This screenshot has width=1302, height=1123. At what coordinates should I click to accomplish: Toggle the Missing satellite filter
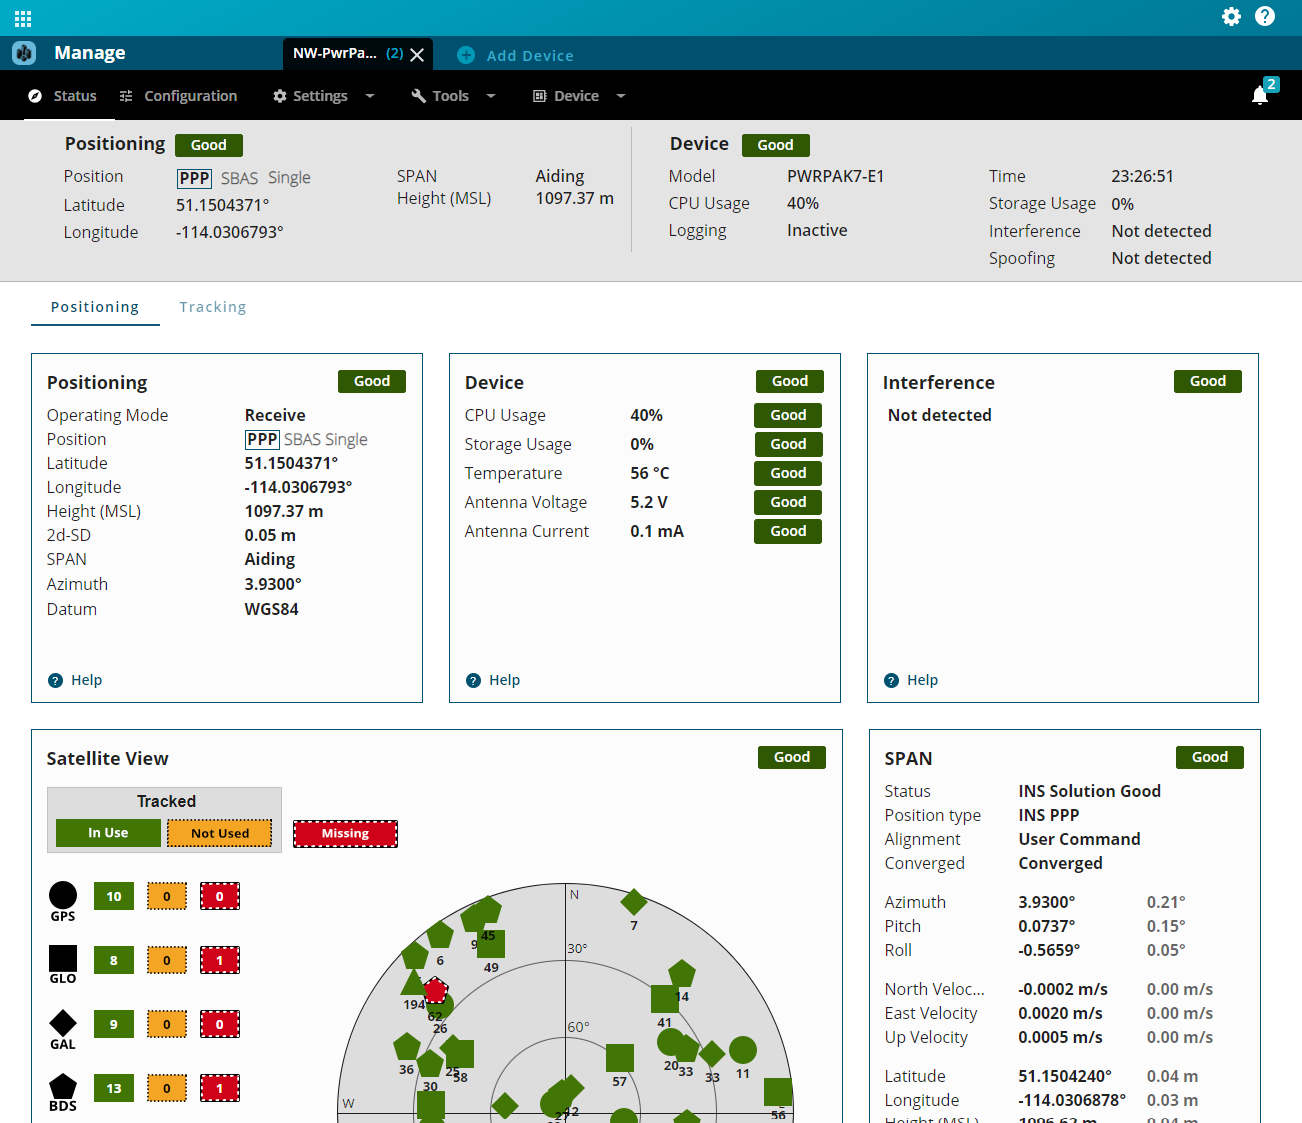point(345,833)
